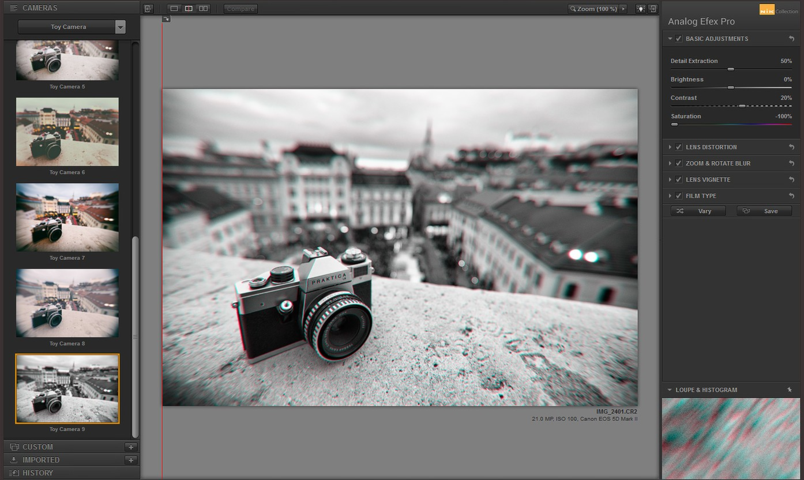Screen dimensions: 804x480
Task: Open the Custom presets section
Action: [38, 447]
